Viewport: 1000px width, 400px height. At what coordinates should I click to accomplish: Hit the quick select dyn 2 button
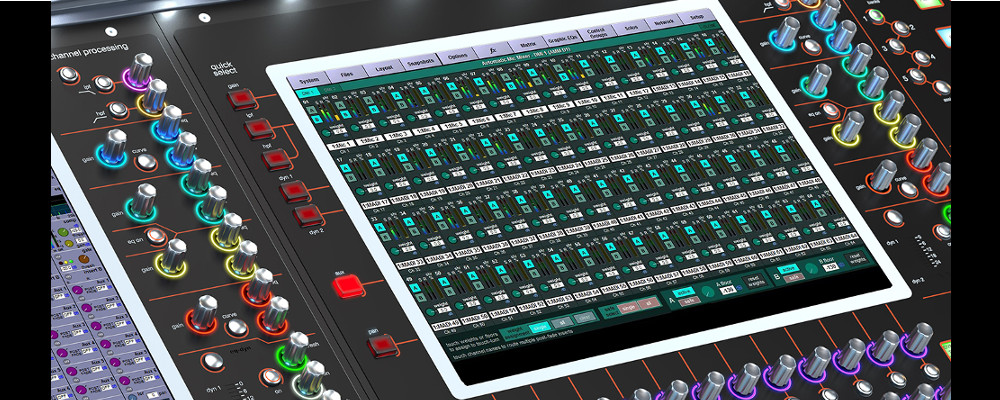[x=311, y=216]
